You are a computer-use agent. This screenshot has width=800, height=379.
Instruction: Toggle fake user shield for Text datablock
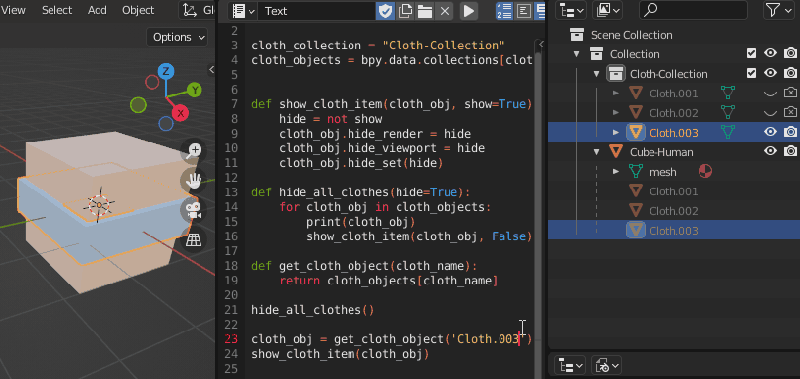[385, 11]
